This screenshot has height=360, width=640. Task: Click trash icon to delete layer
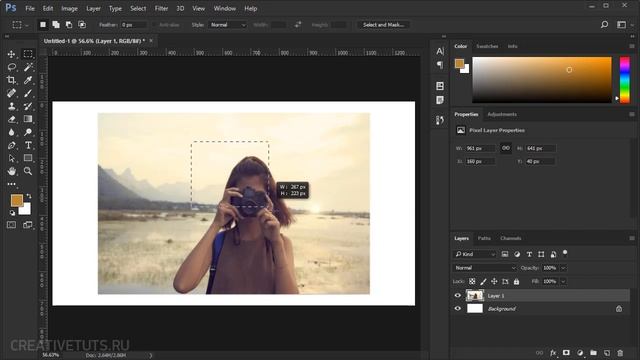click(620, 353)
